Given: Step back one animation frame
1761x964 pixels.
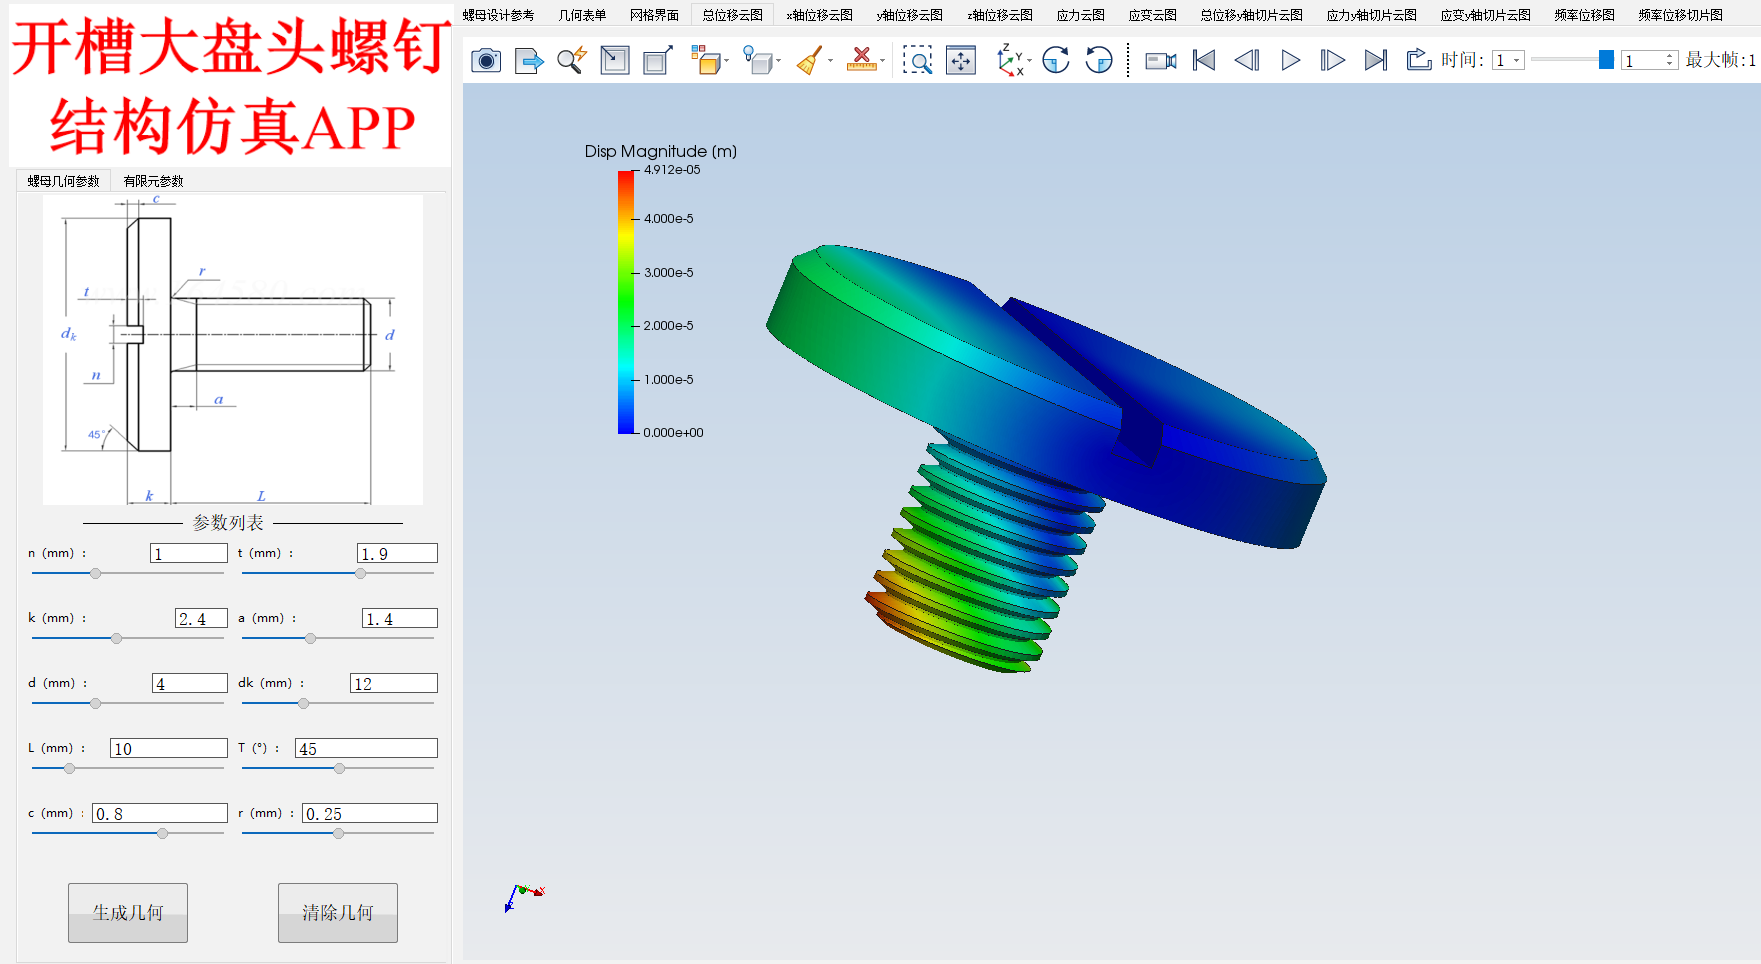Looking at the screenshot, I should click(1247, 61).
